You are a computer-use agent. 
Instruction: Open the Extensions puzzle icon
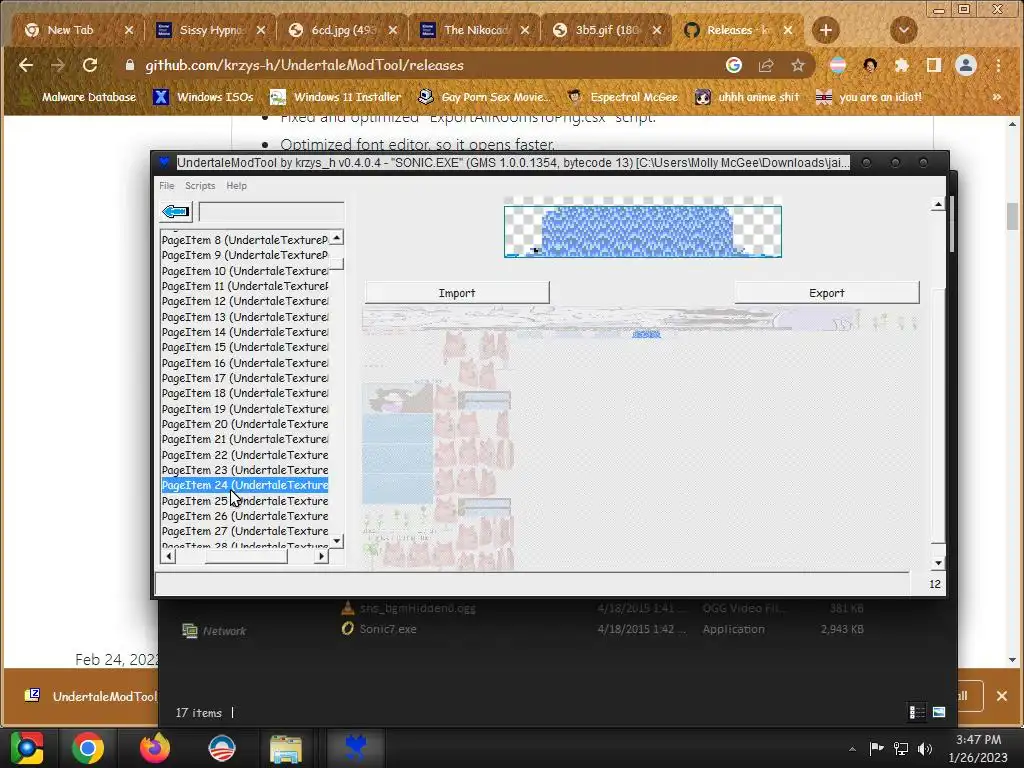click(902, 65)
